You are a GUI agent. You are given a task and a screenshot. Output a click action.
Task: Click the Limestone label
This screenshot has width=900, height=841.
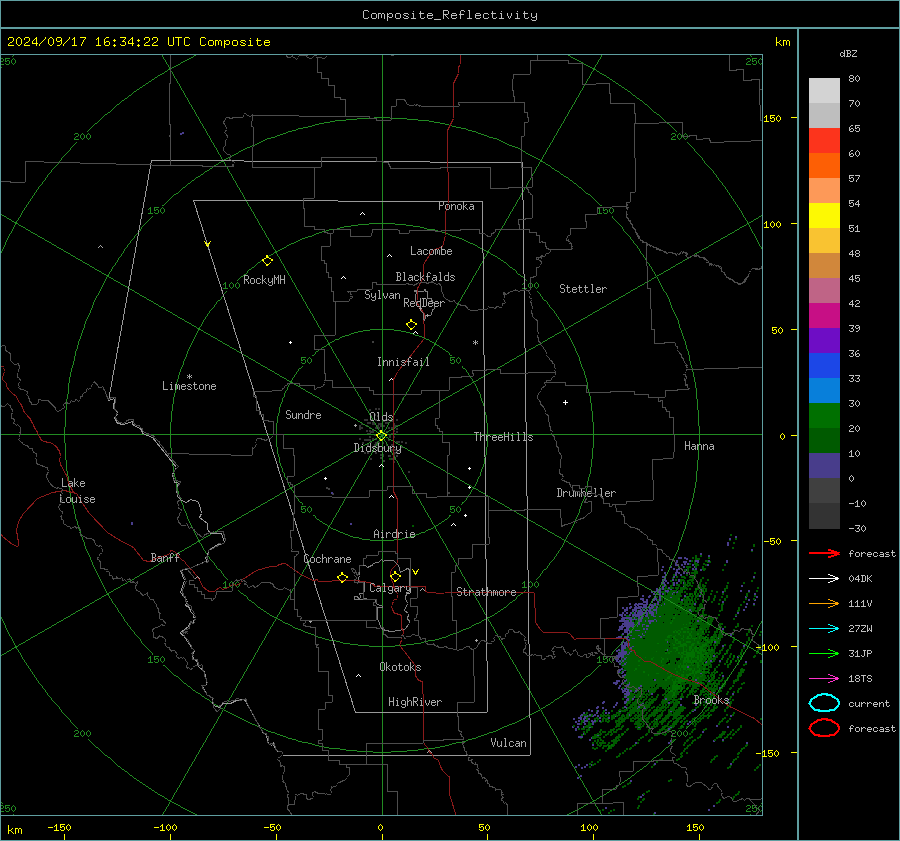(189, 386)
